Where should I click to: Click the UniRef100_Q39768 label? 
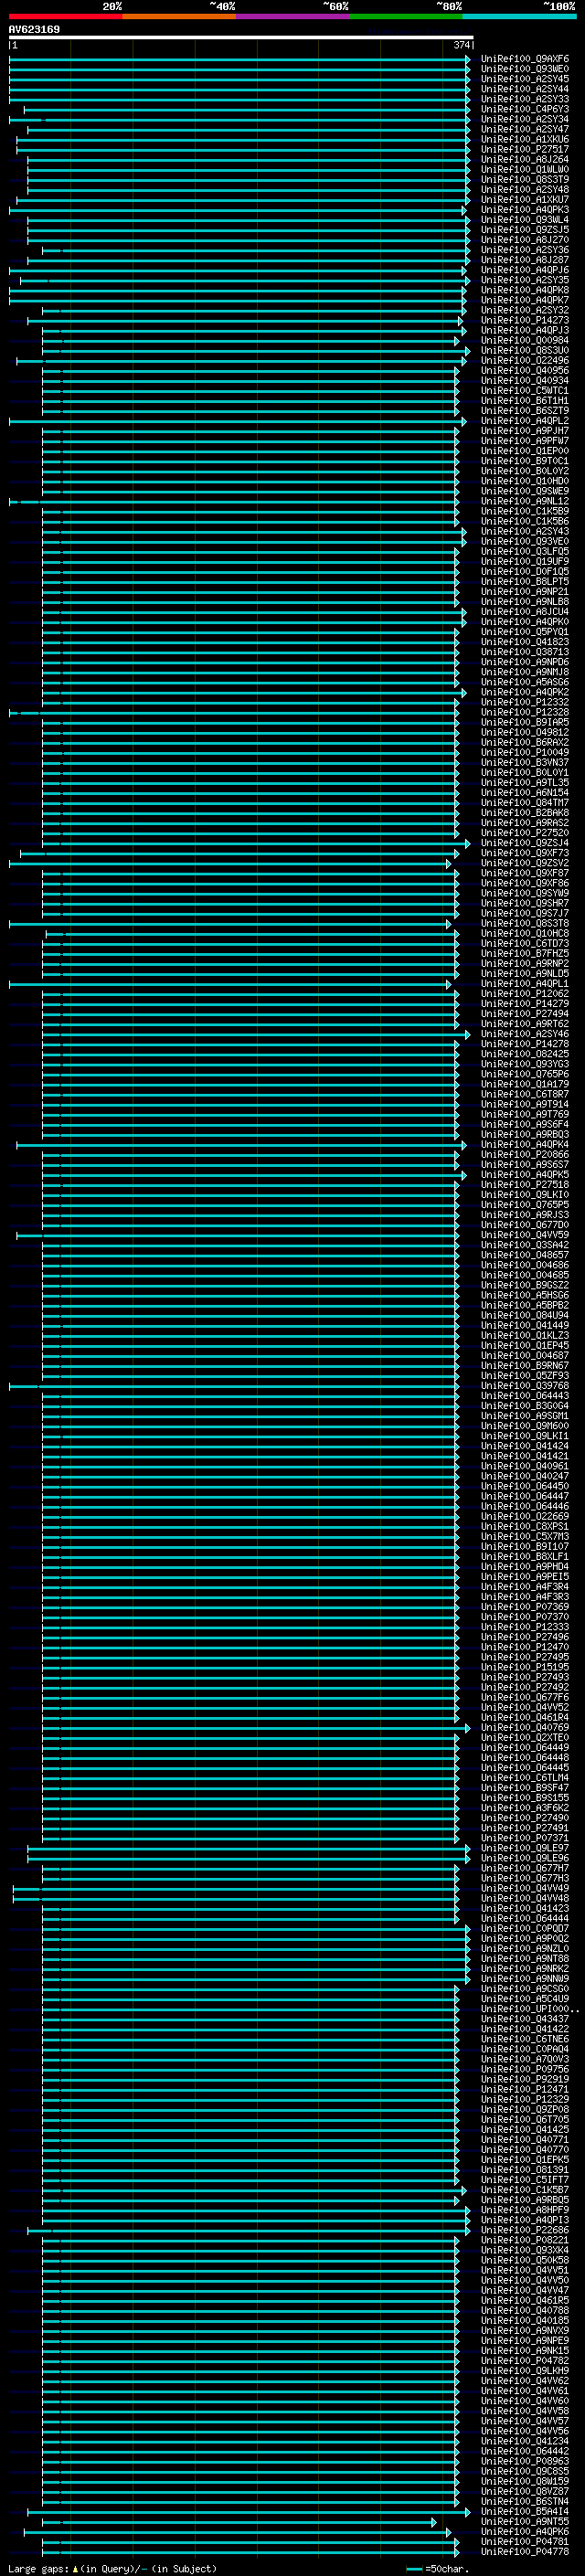pyautogui.click(x=524, y=1386)
